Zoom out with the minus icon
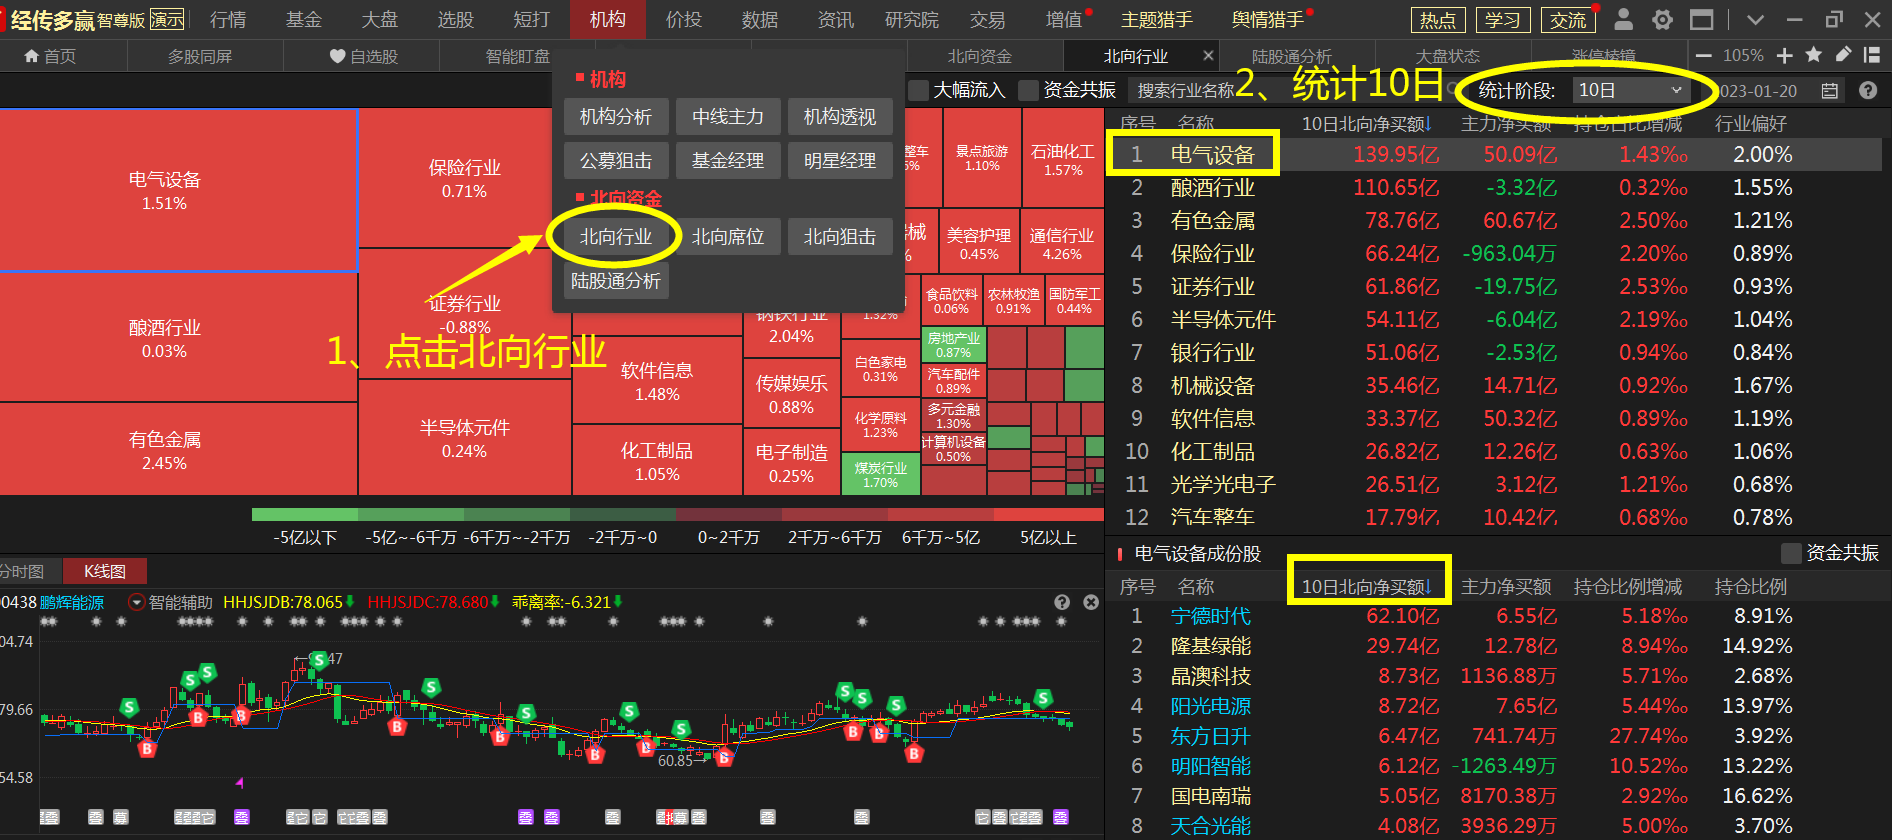The height and width of the screenshot is (840, 1892). [x=1704, y=56]
